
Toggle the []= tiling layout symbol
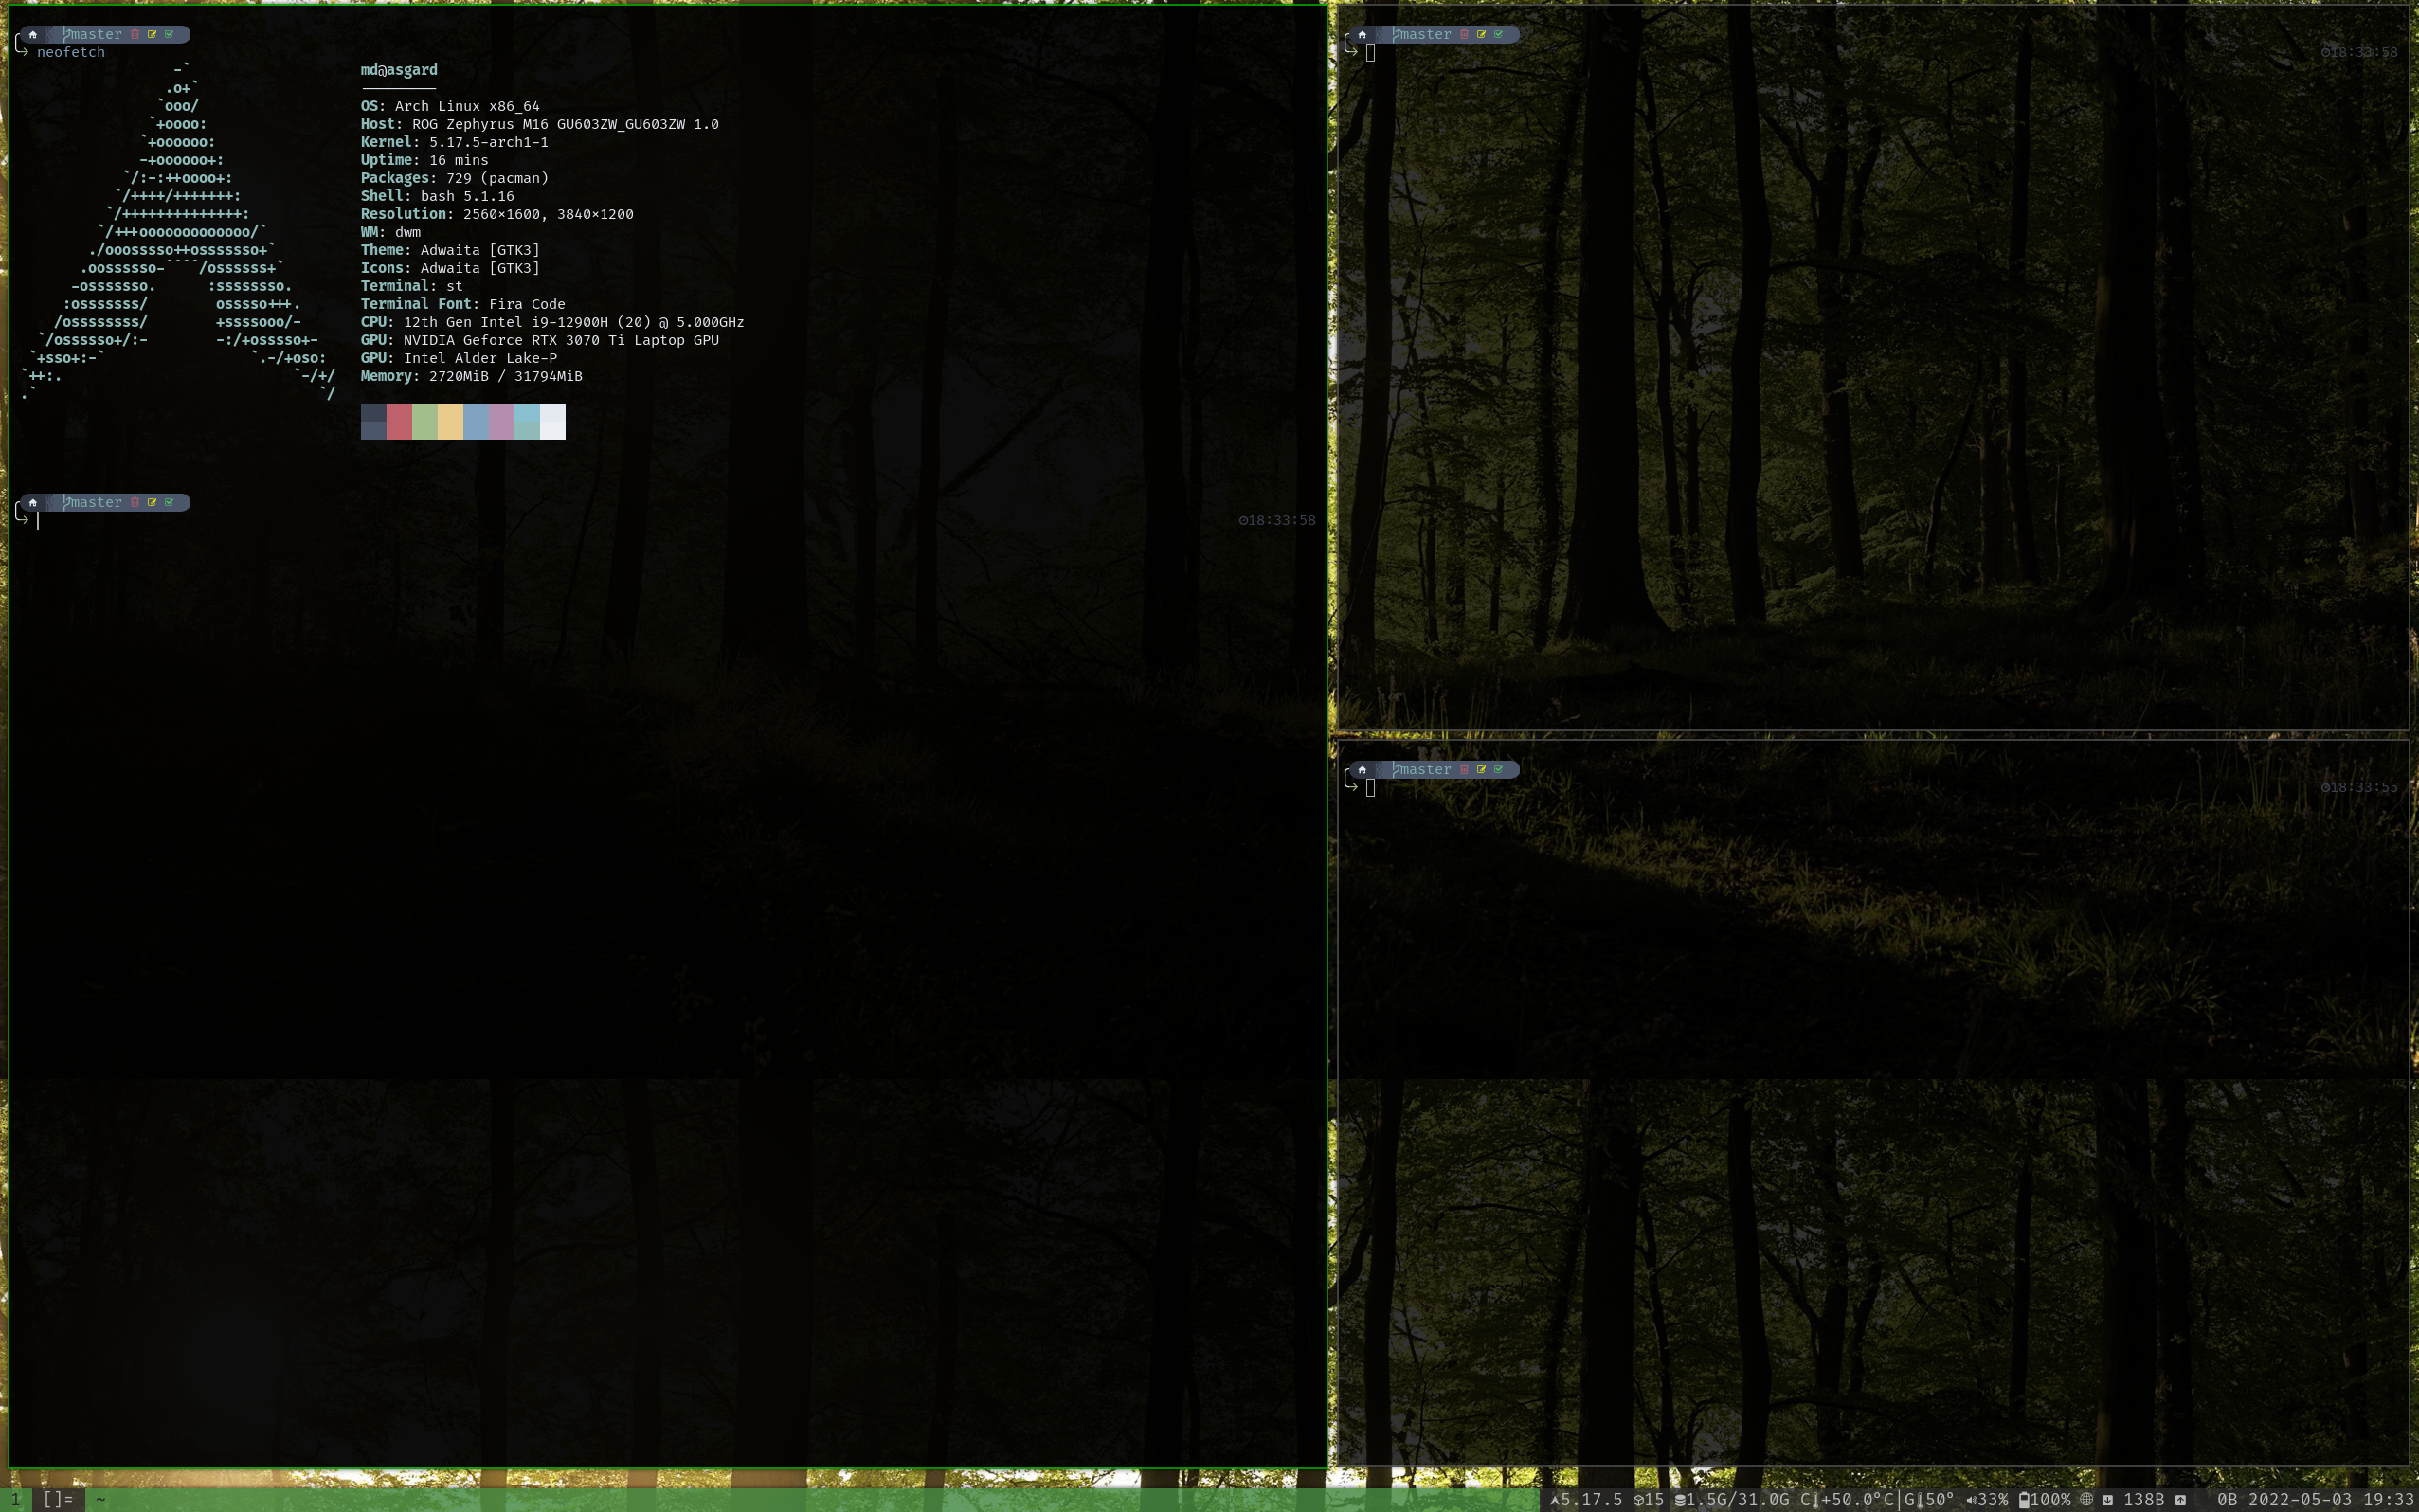point(58,1499)
